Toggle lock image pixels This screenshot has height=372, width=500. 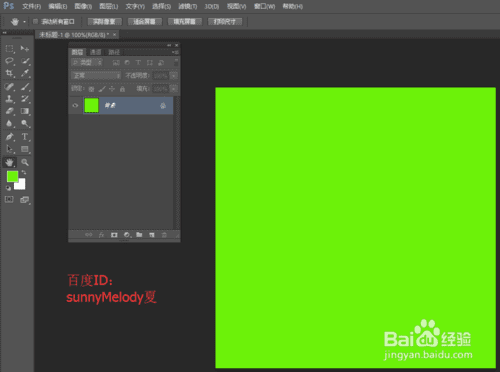pyautogui.click(x=102, y=89)
